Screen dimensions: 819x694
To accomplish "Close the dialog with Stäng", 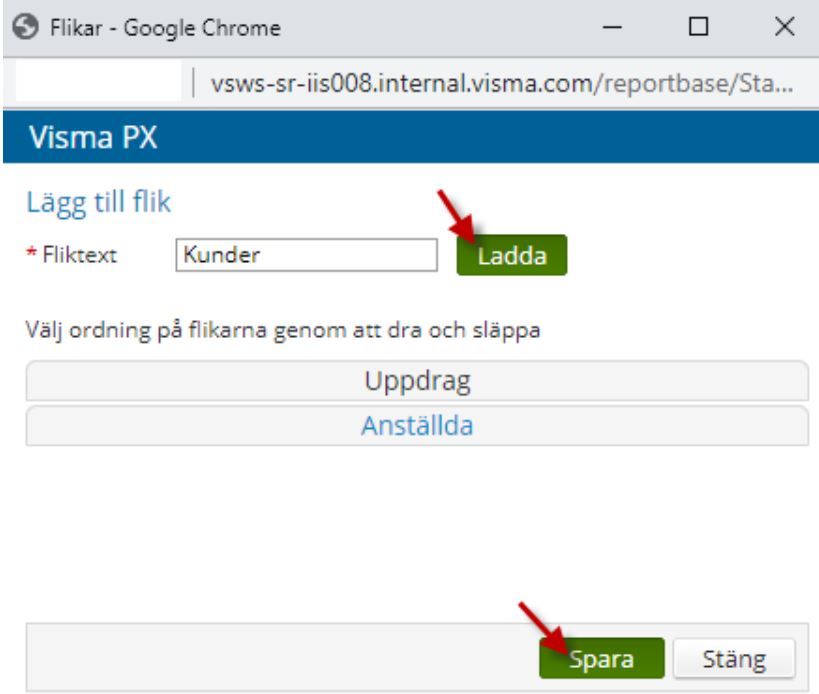I will tap(733, 659).
